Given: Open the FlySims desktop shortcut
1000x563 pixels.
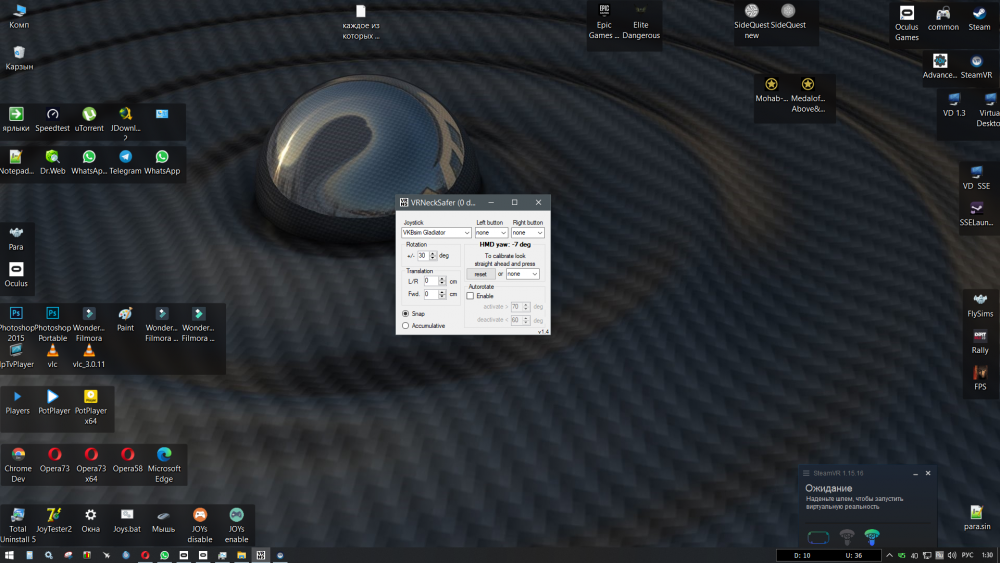Looking at the screenshot, I should (980, 305).
